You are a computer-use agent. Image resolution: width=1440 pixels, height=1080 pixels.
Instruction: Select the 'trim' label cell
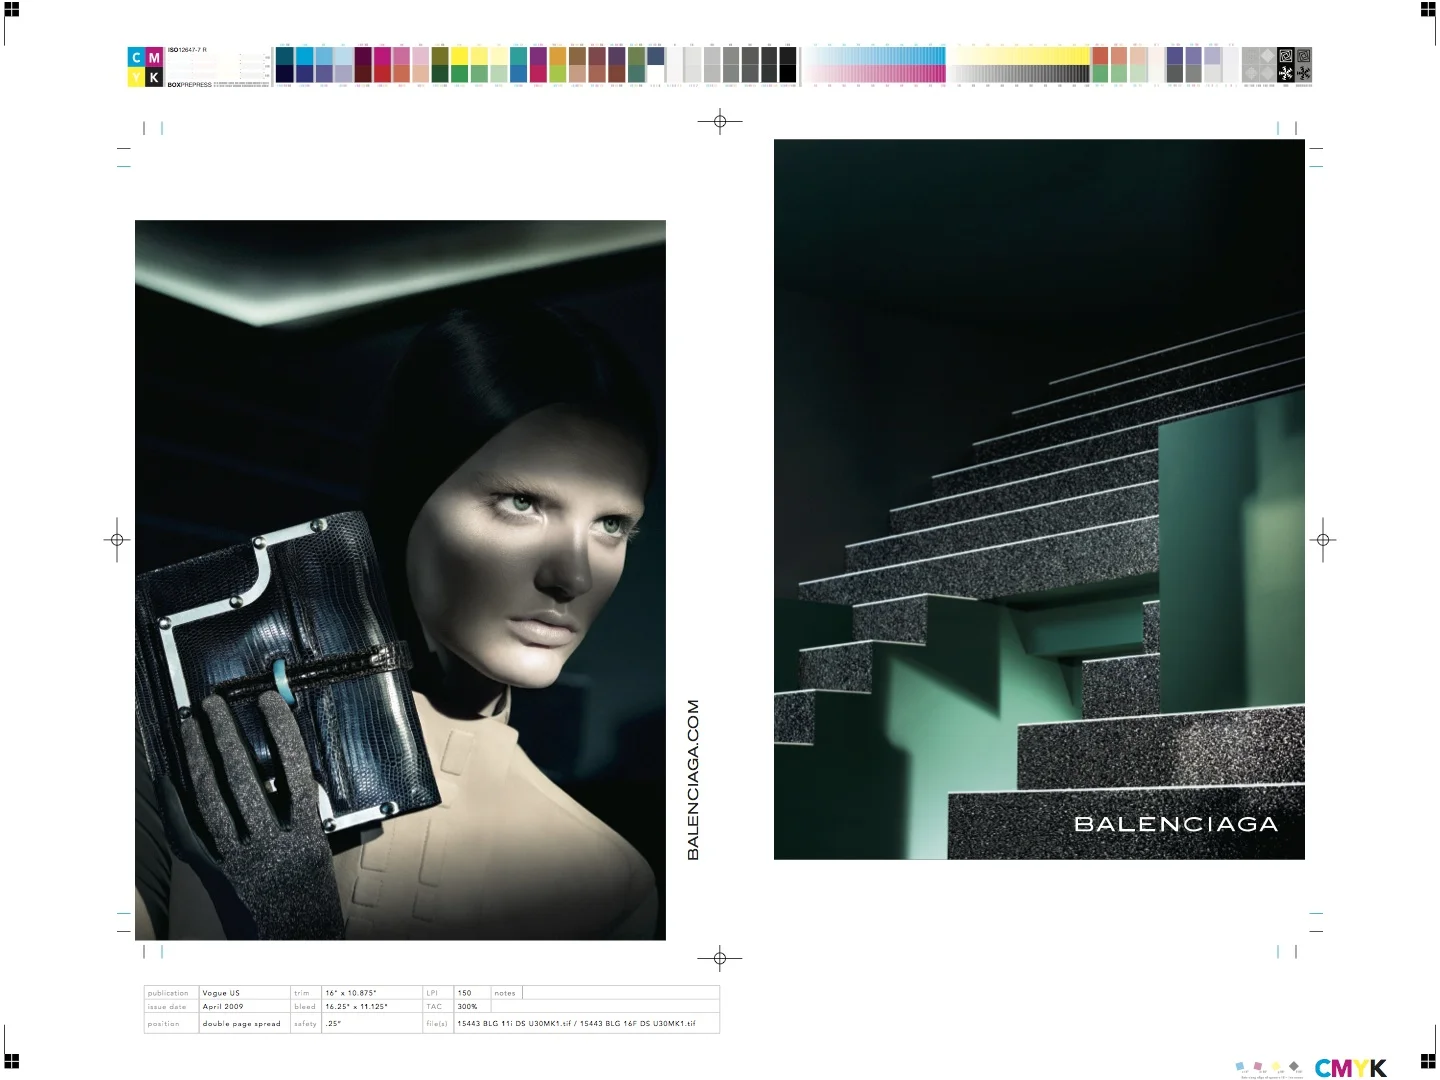click(306, 993)
